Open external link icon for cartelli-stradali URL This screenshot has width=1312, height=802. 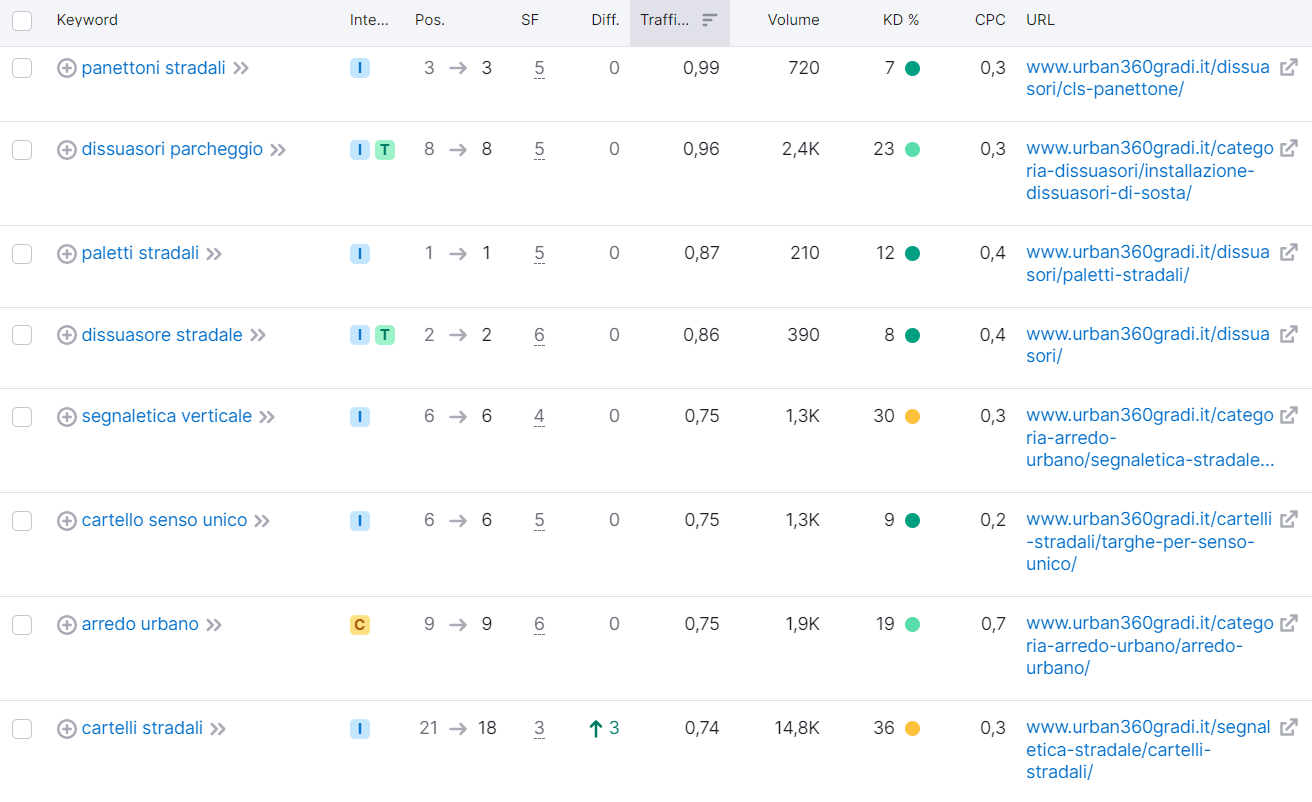click(1289, 728)
